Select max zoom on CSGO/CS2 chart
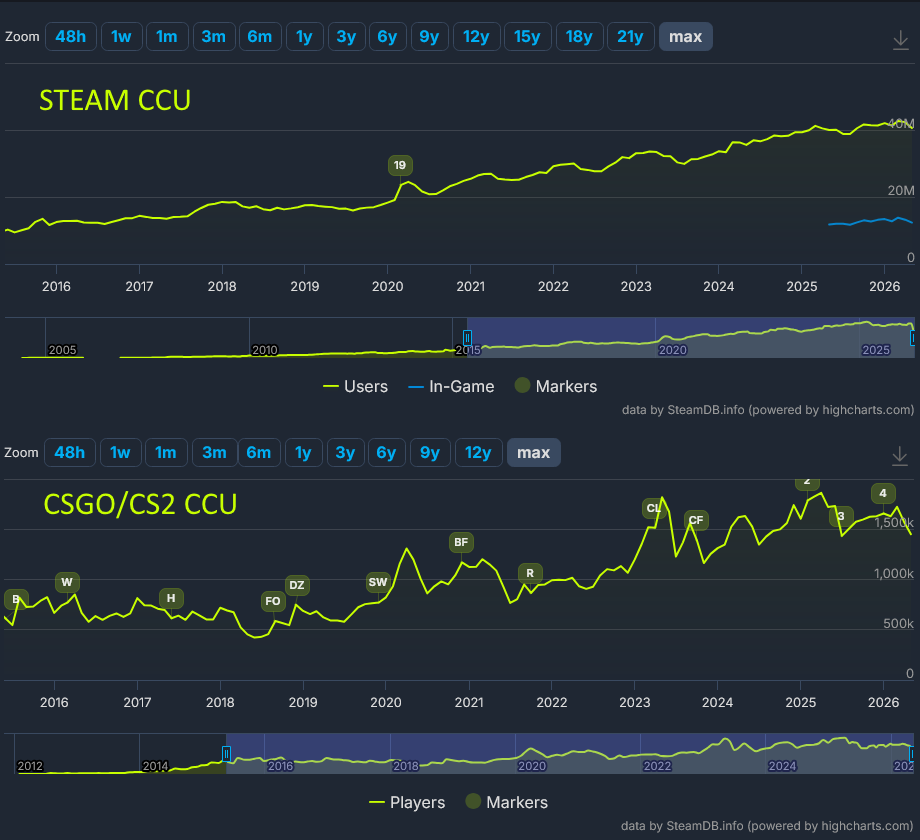The width and height of the screenshot is (920, 840). 533,453
